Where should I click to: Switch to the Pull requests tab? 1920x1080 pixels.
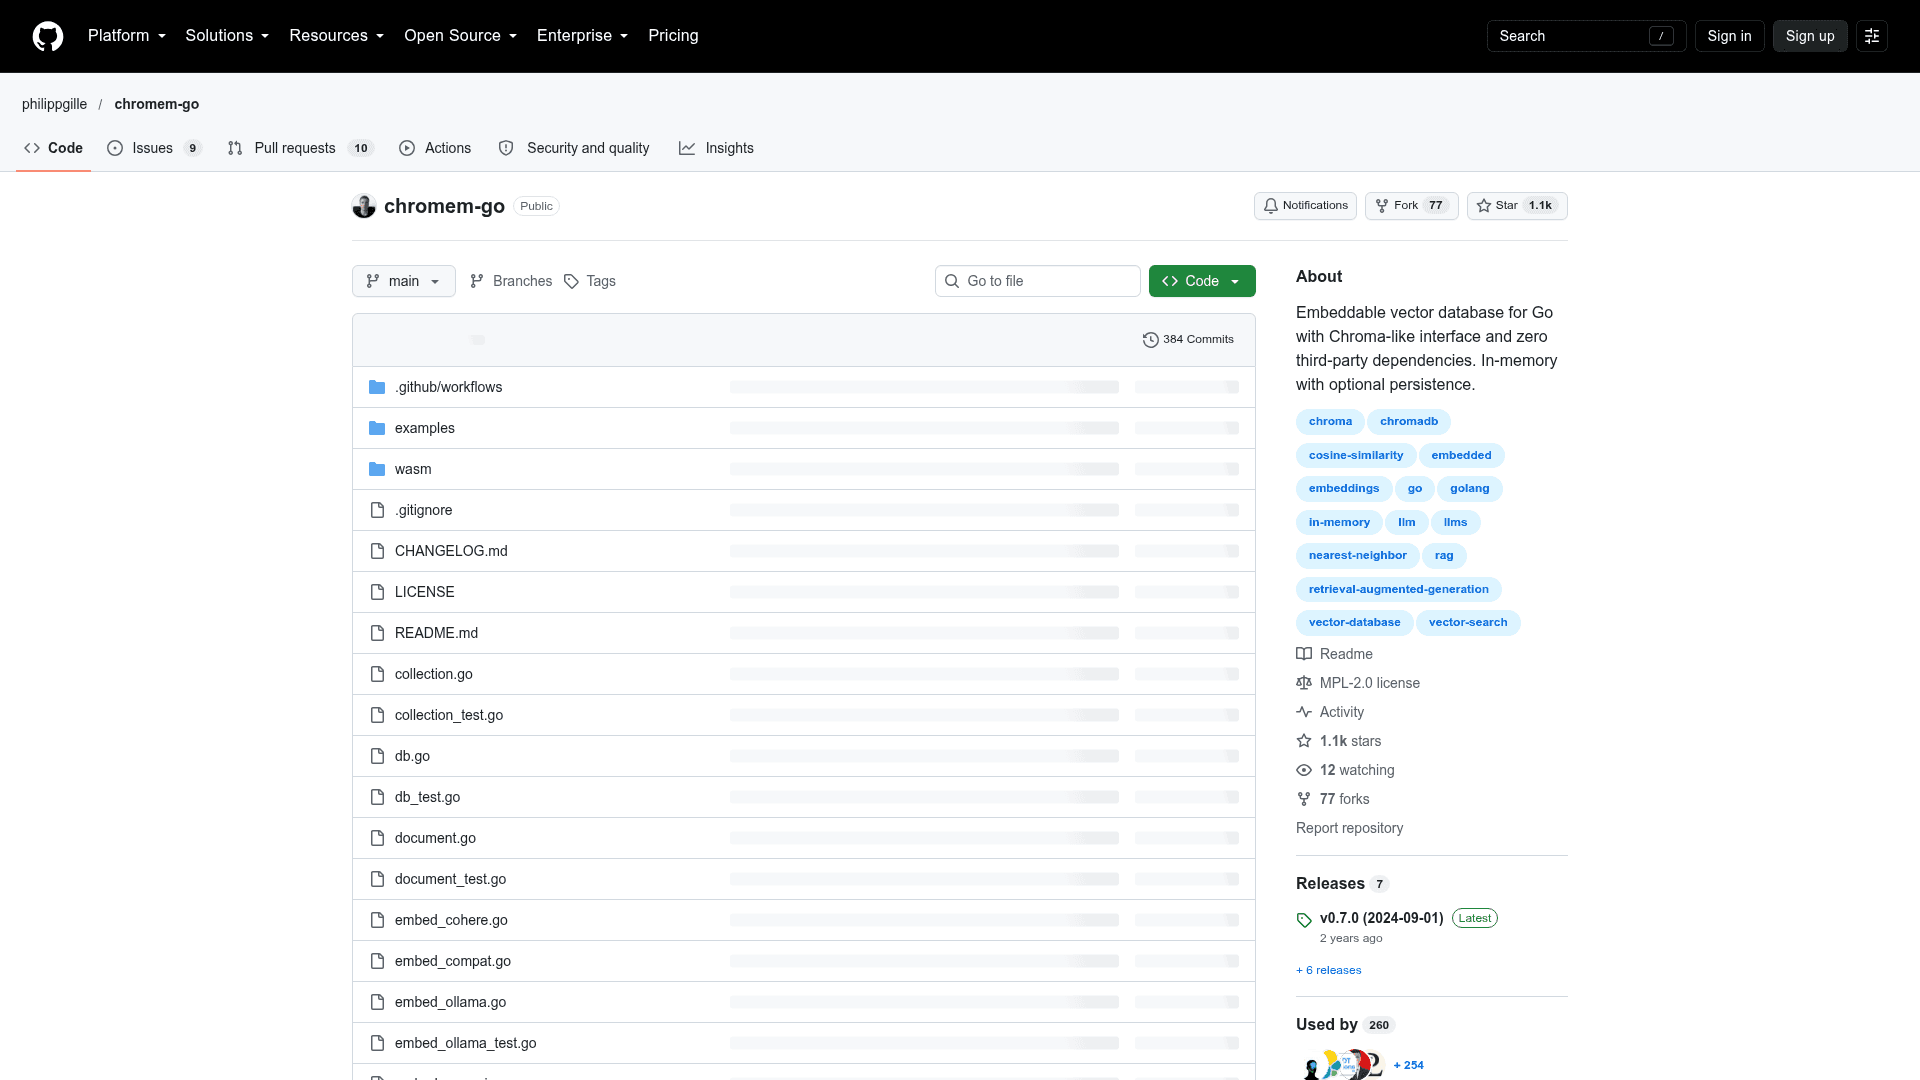(301, 148)
